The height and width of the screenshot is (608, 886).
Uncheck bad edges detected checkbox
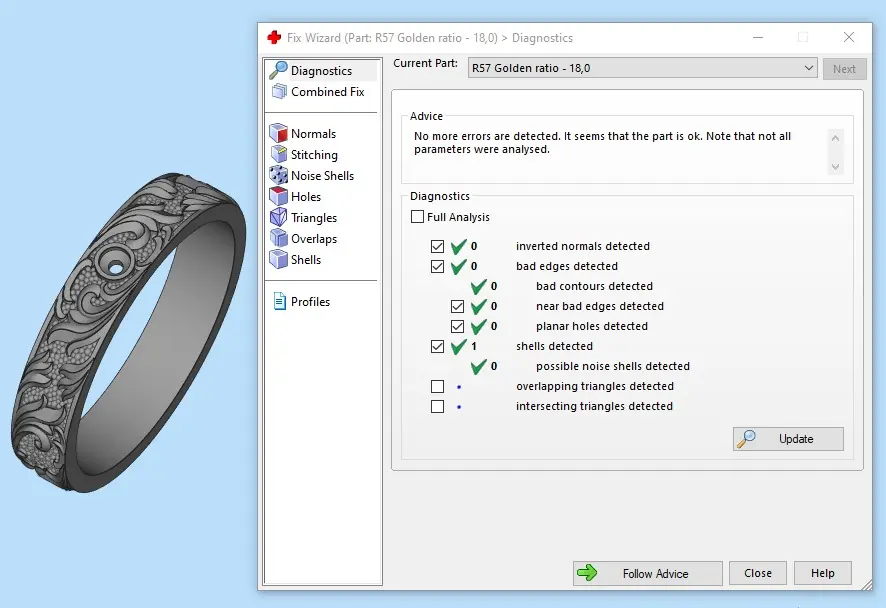(437, 266)
